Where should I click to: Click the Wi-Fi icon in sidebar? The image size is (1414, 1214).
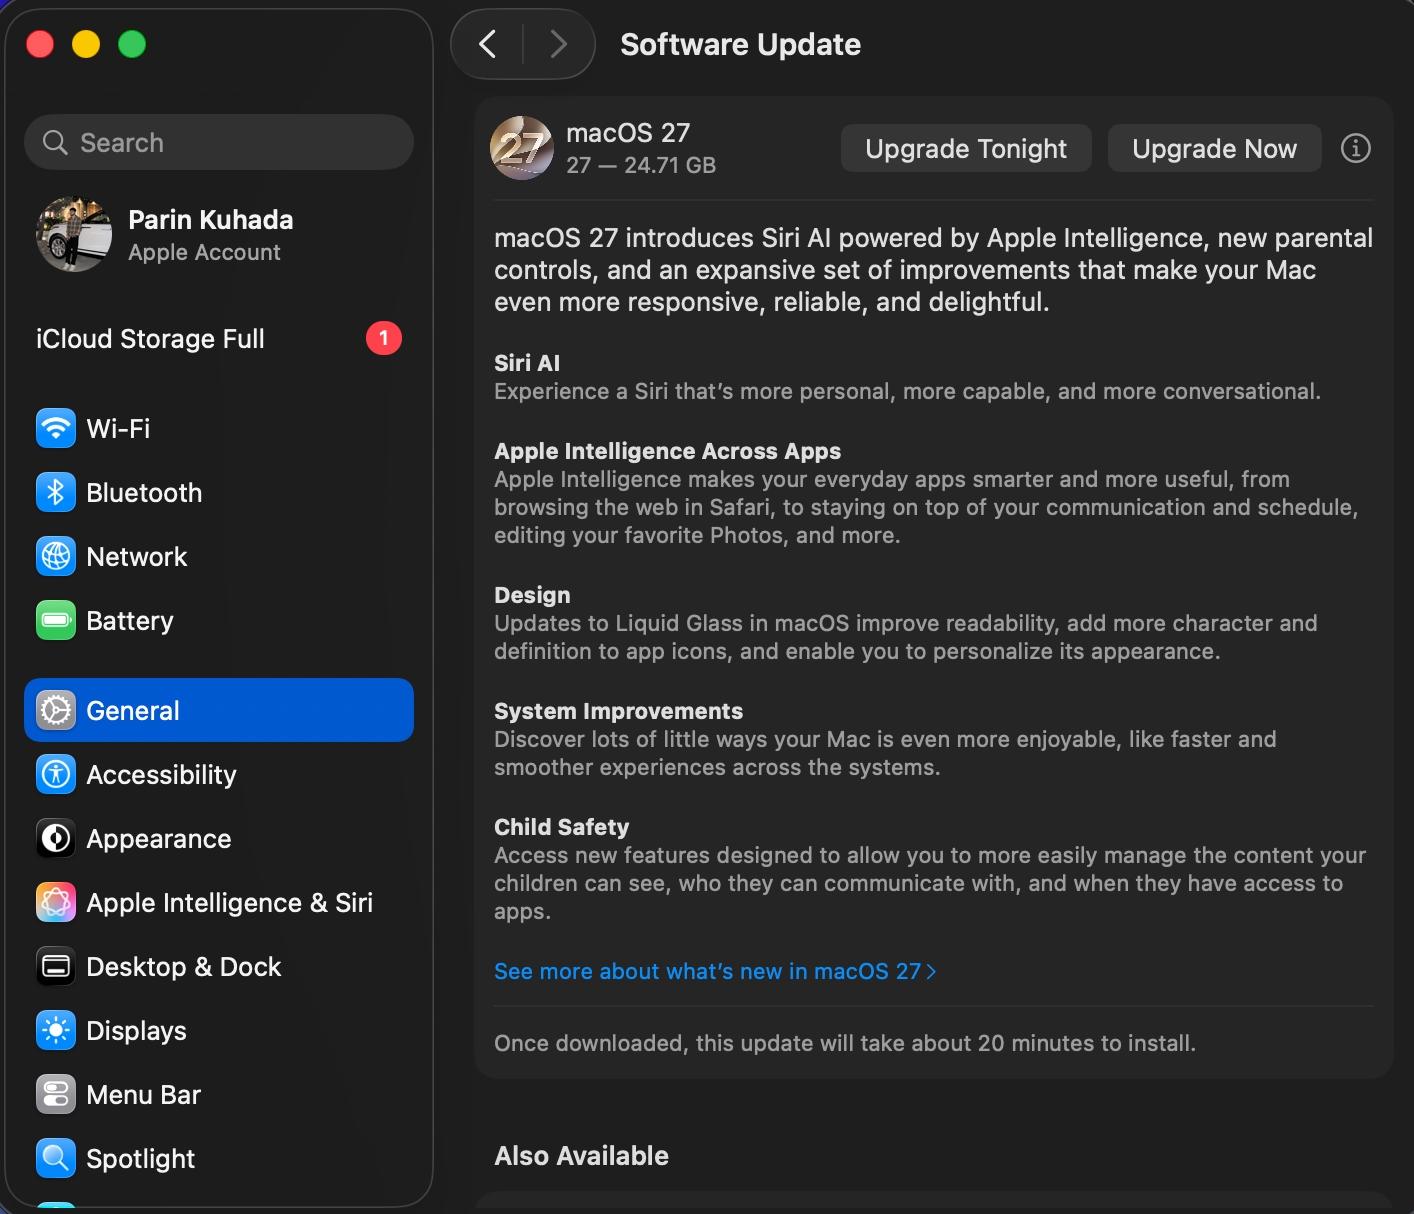tap(56, 429)
